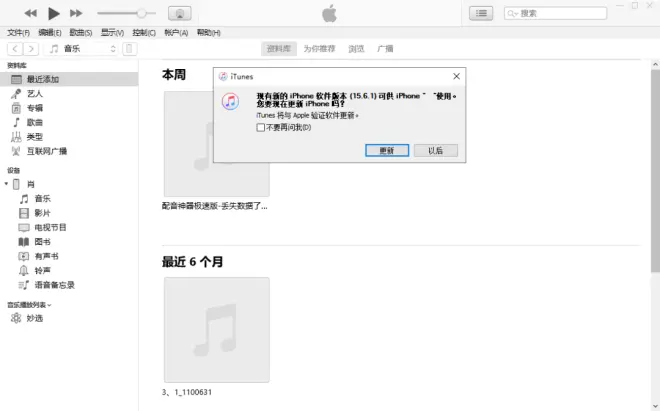Select the 肖 device entry
Image resolution: width=660 pixels, height=411 pixels.
tap(69, 184)
